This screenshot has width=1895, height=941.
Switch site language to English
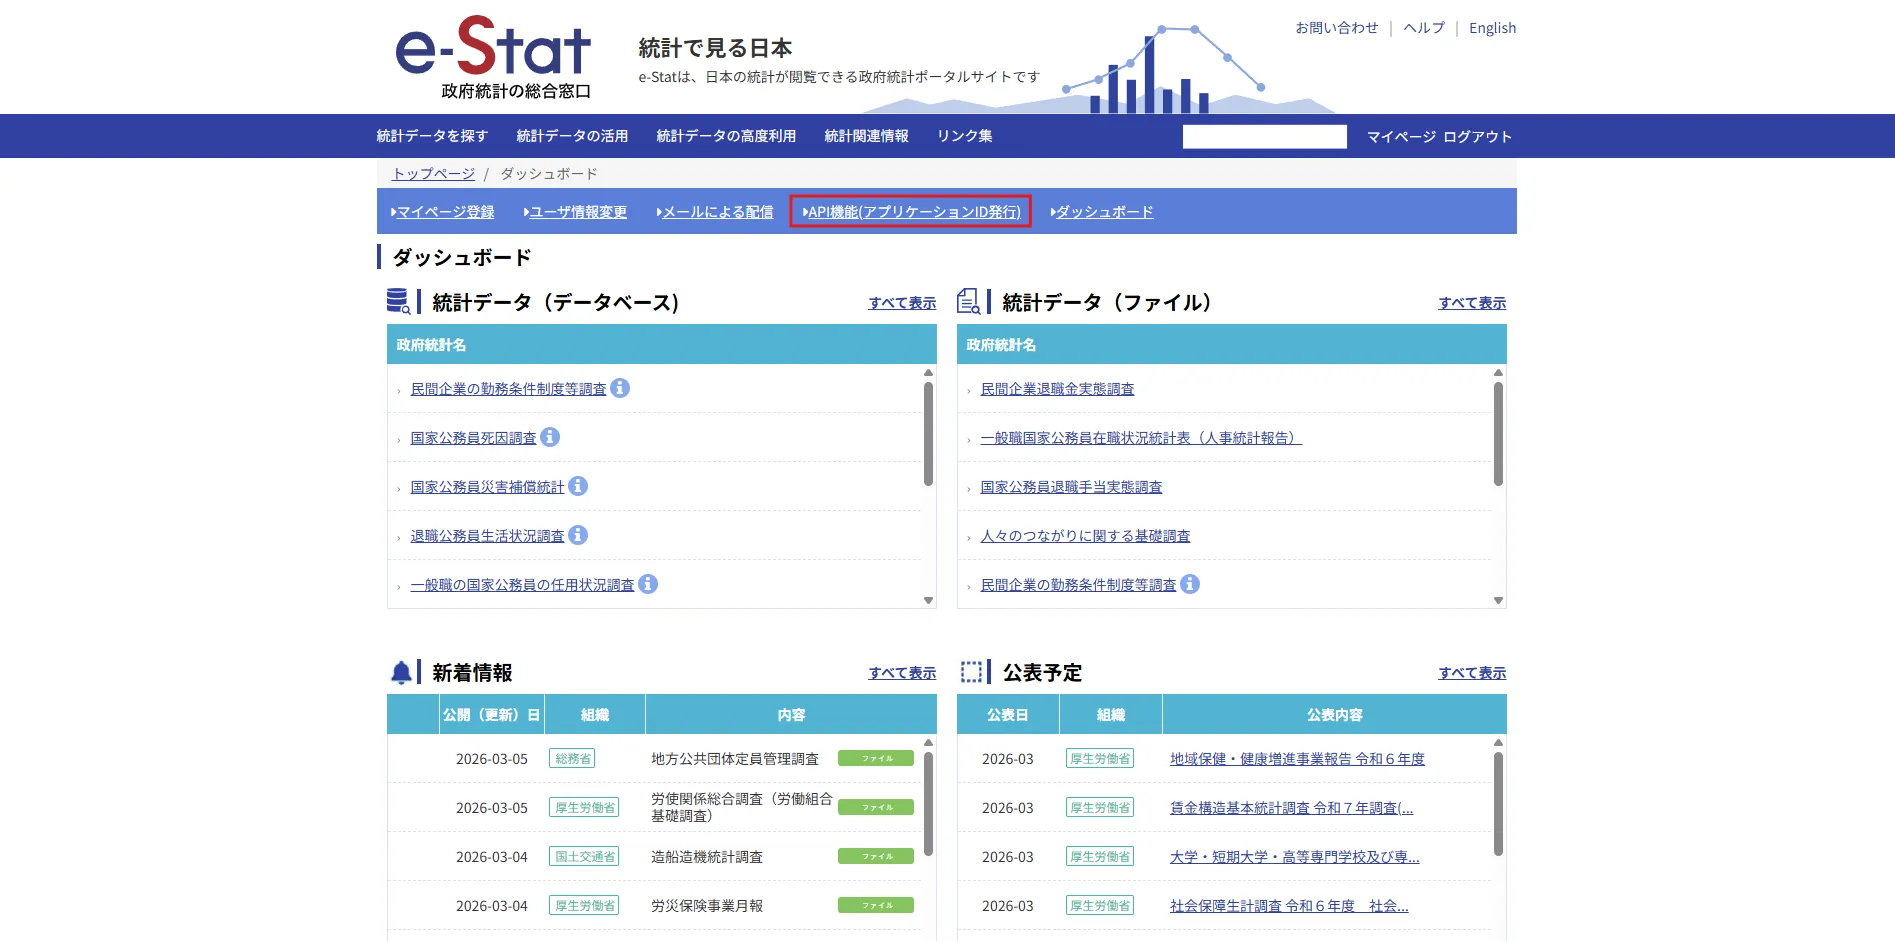1492,28
